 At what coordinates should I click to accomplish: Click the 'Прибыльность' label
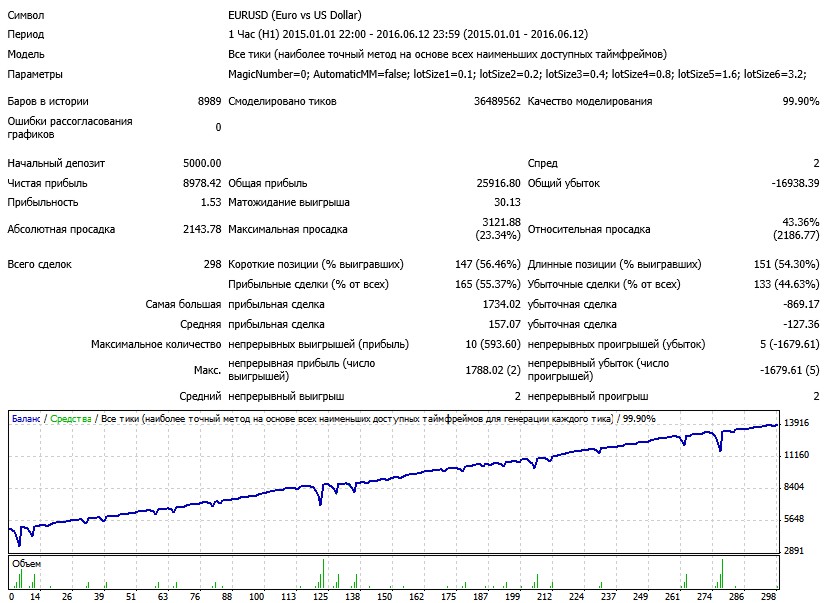pos(43,202)
